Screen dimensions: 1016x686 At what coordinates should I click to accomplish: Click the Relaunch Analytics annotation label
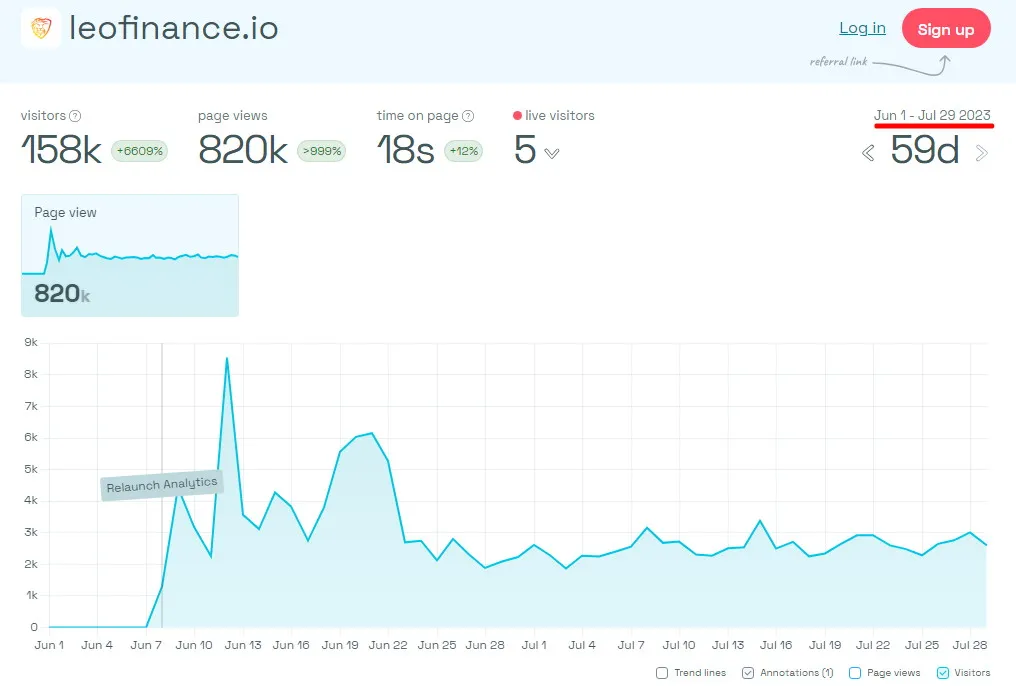[162, 485]
